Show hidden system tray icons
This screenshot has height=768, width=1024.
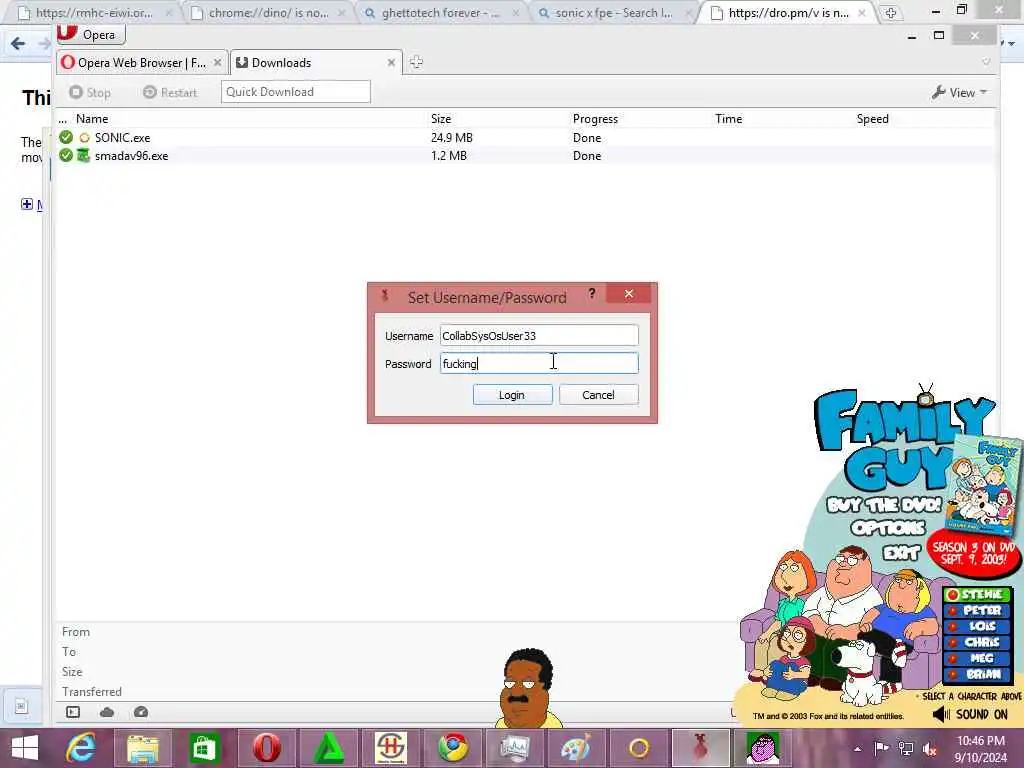857,749
